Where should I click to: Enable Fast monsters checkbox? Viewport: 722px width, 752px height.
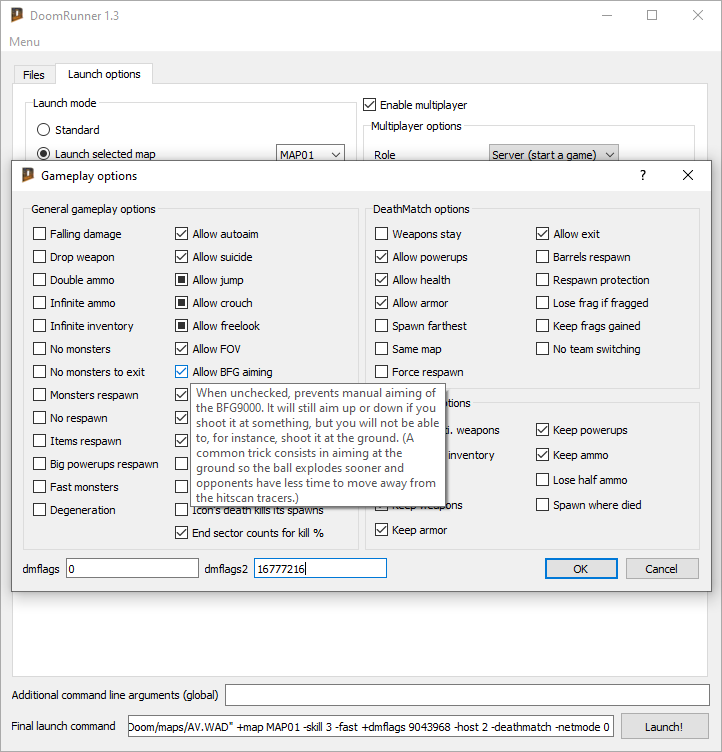39,487
